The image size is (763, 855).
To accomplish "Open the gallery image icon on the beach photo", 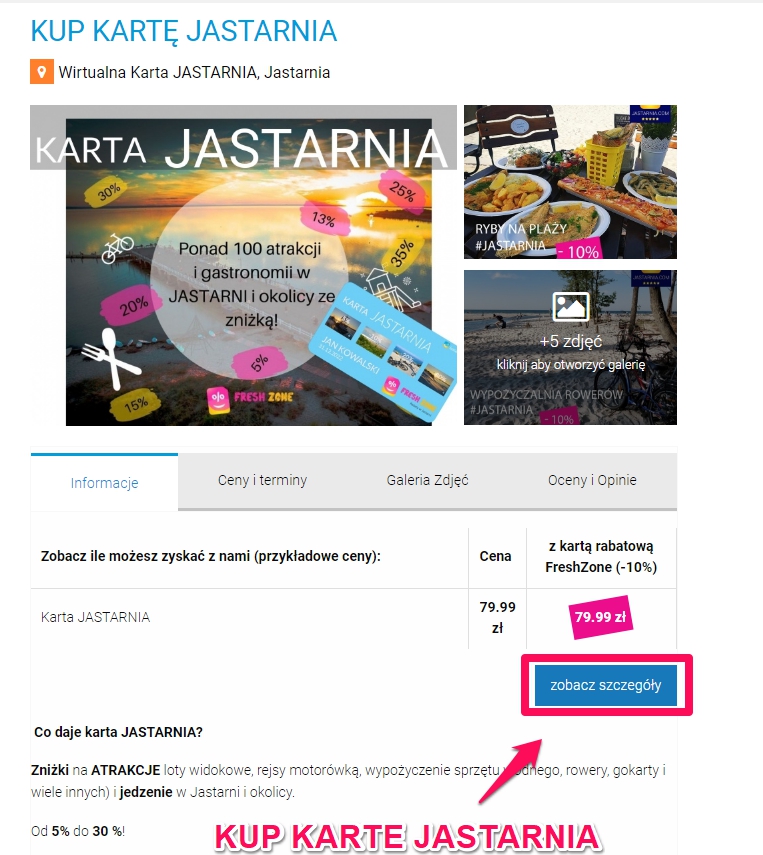I will click(x=570, y=306).
